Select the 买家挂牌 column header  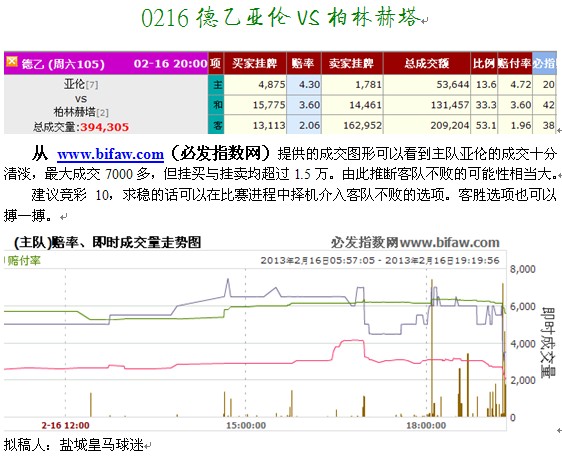[255, 63]
